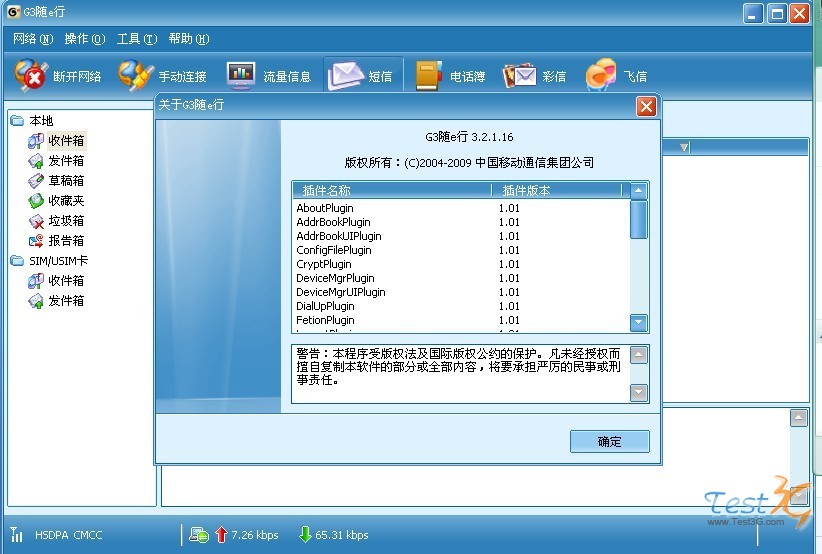The height and width of the screenshot is (554, 822).
Task: Select local 发件箱 outbox icon under 本地
Action: 36,161
